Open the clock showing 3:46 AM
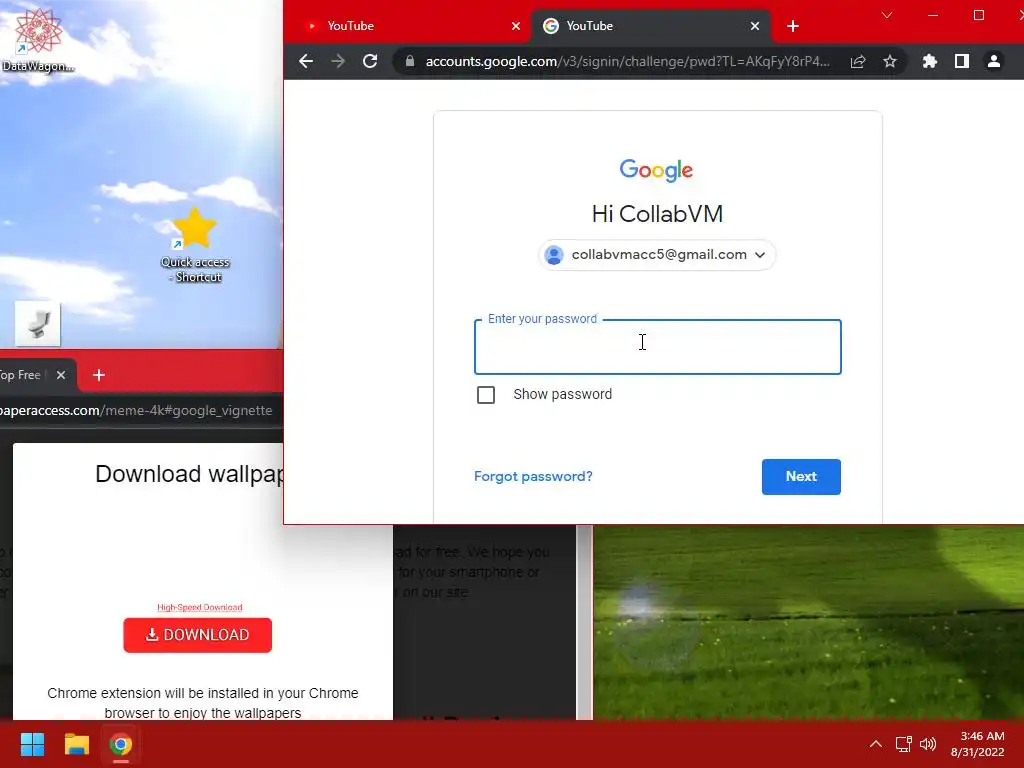The height and width of the screenshot is (768, 1024). pyautogui.click(x=978, y=744)
